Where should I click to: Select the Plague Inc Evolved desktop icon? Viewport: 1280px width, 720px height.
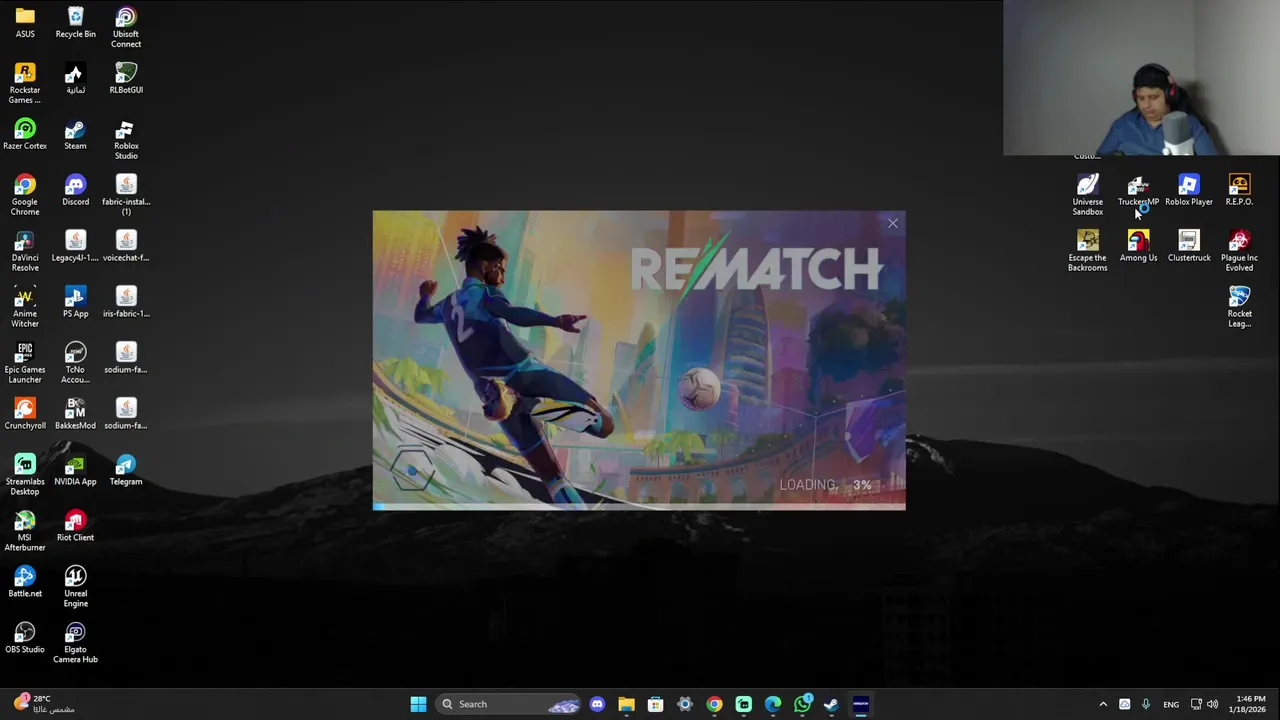tap(1239, 251)
